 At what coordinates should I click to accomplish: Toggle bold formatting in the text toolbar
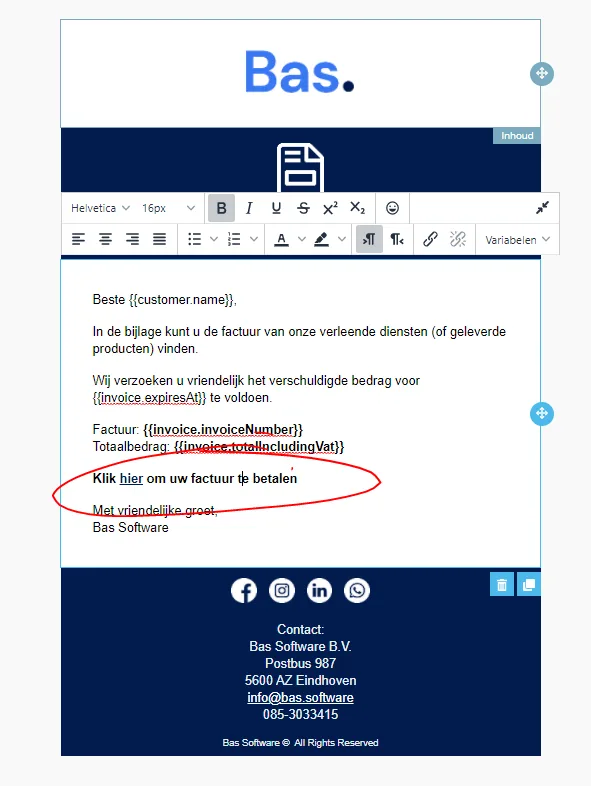[x=221, y=208]
